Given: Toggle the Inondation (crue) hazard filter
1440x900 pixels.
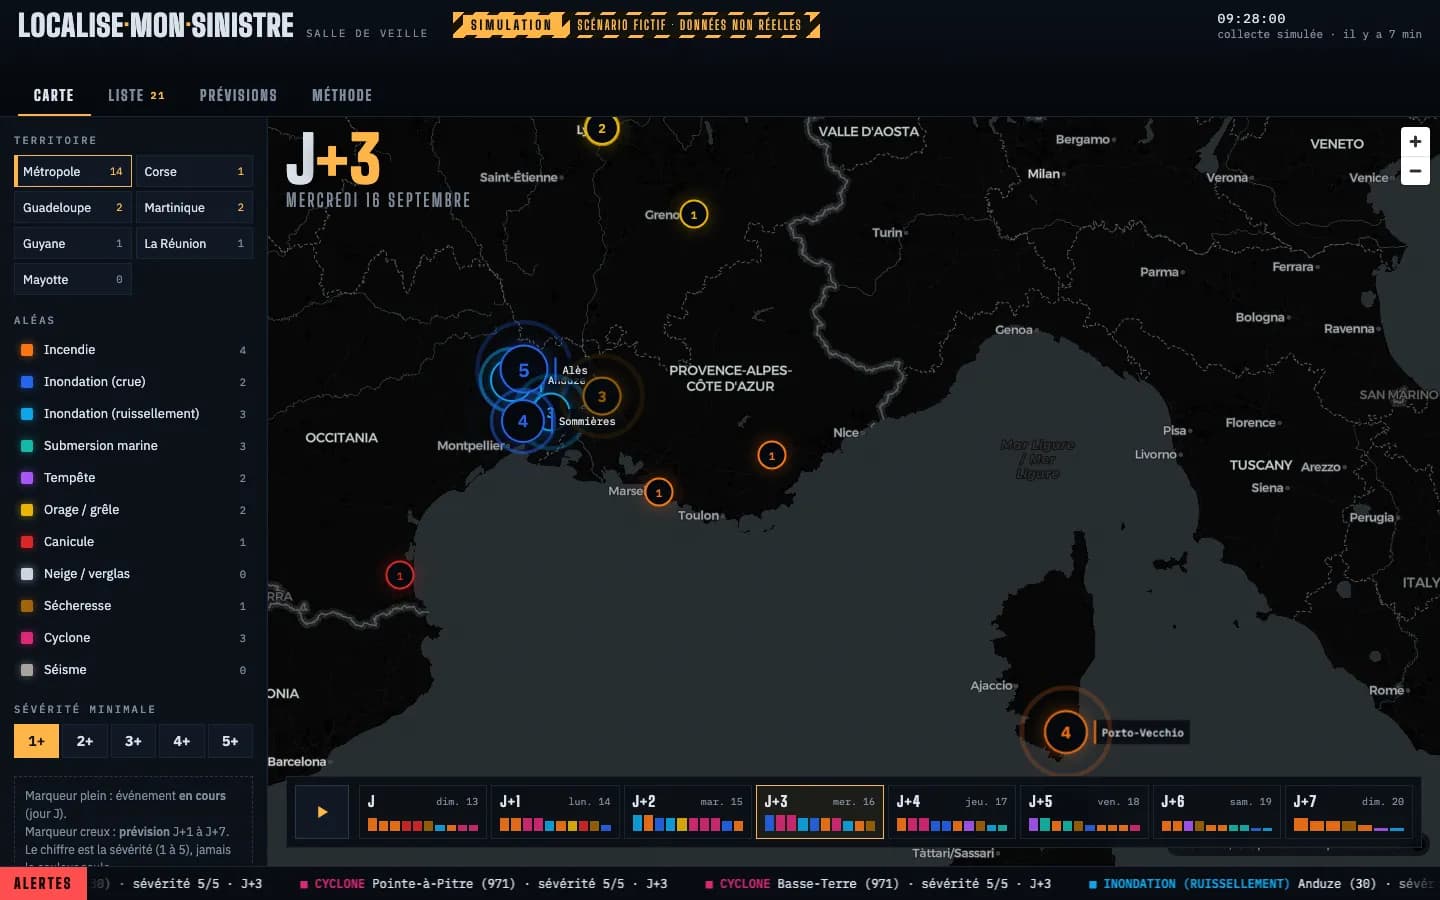Looking at the screenshot, I should [x=133, y=382].
